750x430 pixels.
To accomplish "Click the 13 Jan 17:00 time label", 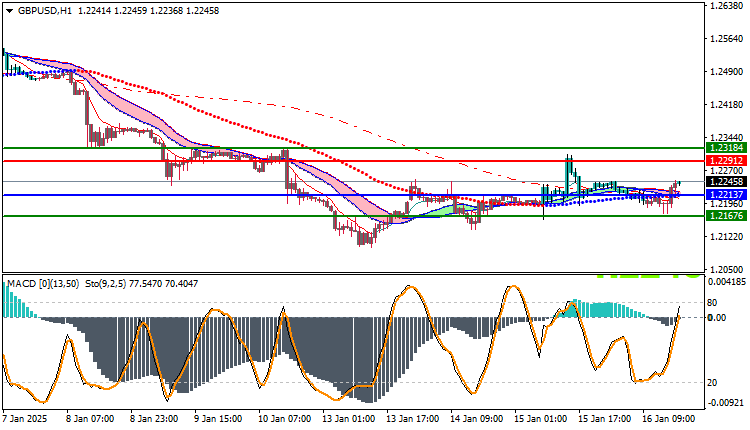I will (x=412, y=419).
